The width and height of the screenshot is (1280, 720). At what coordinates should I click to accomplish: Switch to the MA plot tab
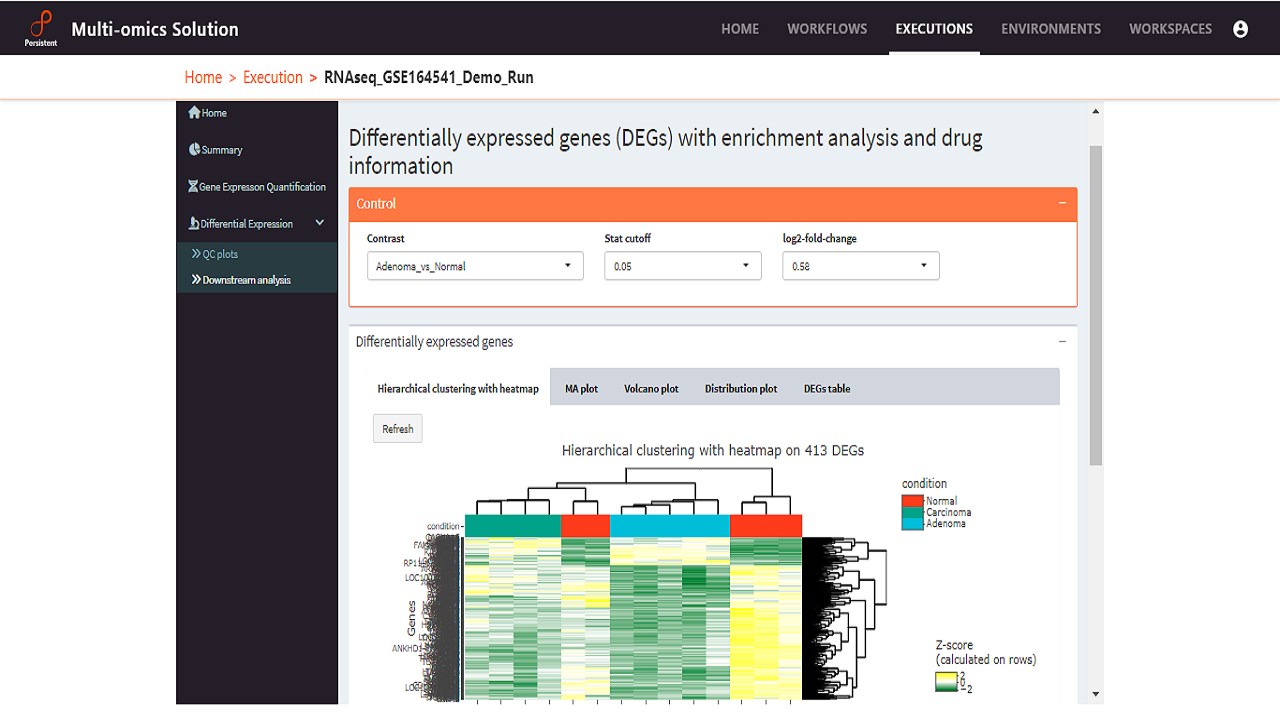point(581,388)
